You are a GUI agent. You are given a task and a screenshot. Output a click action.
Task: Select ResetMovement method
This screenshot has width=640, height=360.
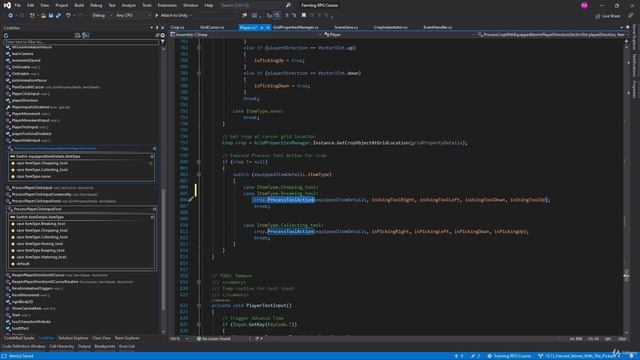[x=25, y=295]
